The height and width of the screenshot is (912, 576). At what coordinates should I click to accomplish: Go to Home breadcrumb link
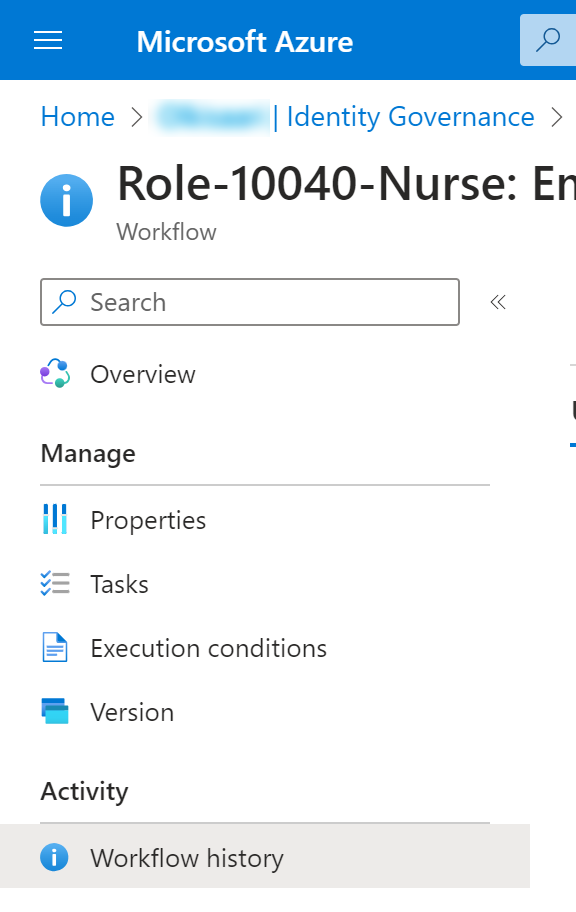click(77, 117)
